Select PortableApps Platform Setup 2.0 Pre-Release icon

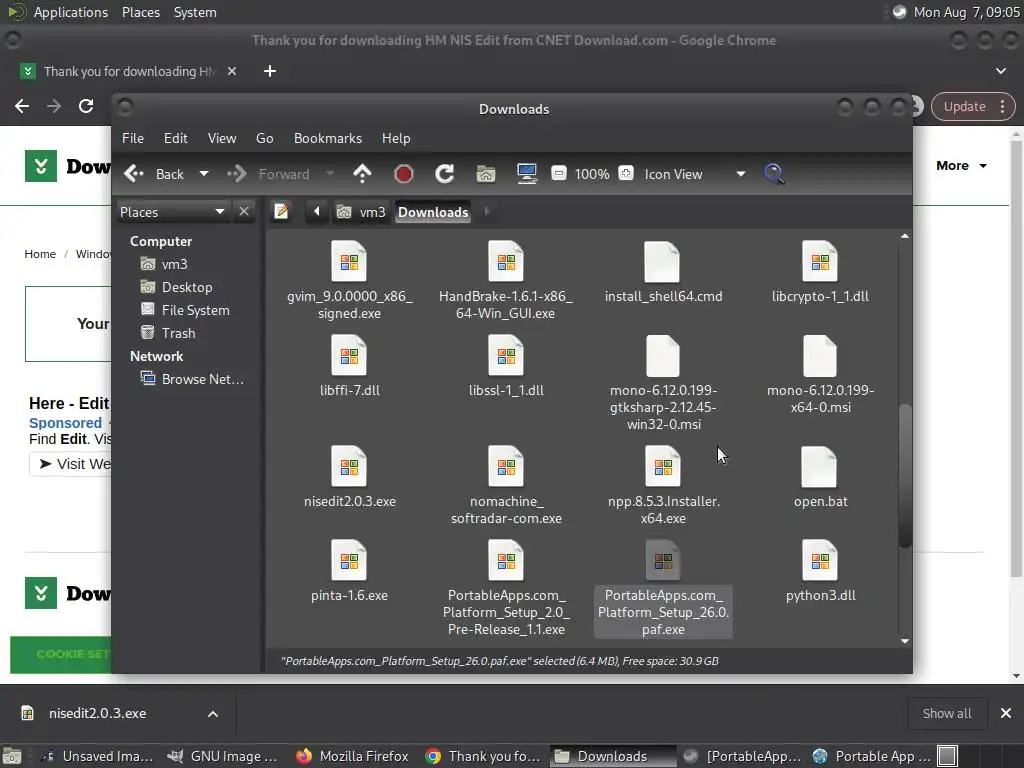click(506, 560)
